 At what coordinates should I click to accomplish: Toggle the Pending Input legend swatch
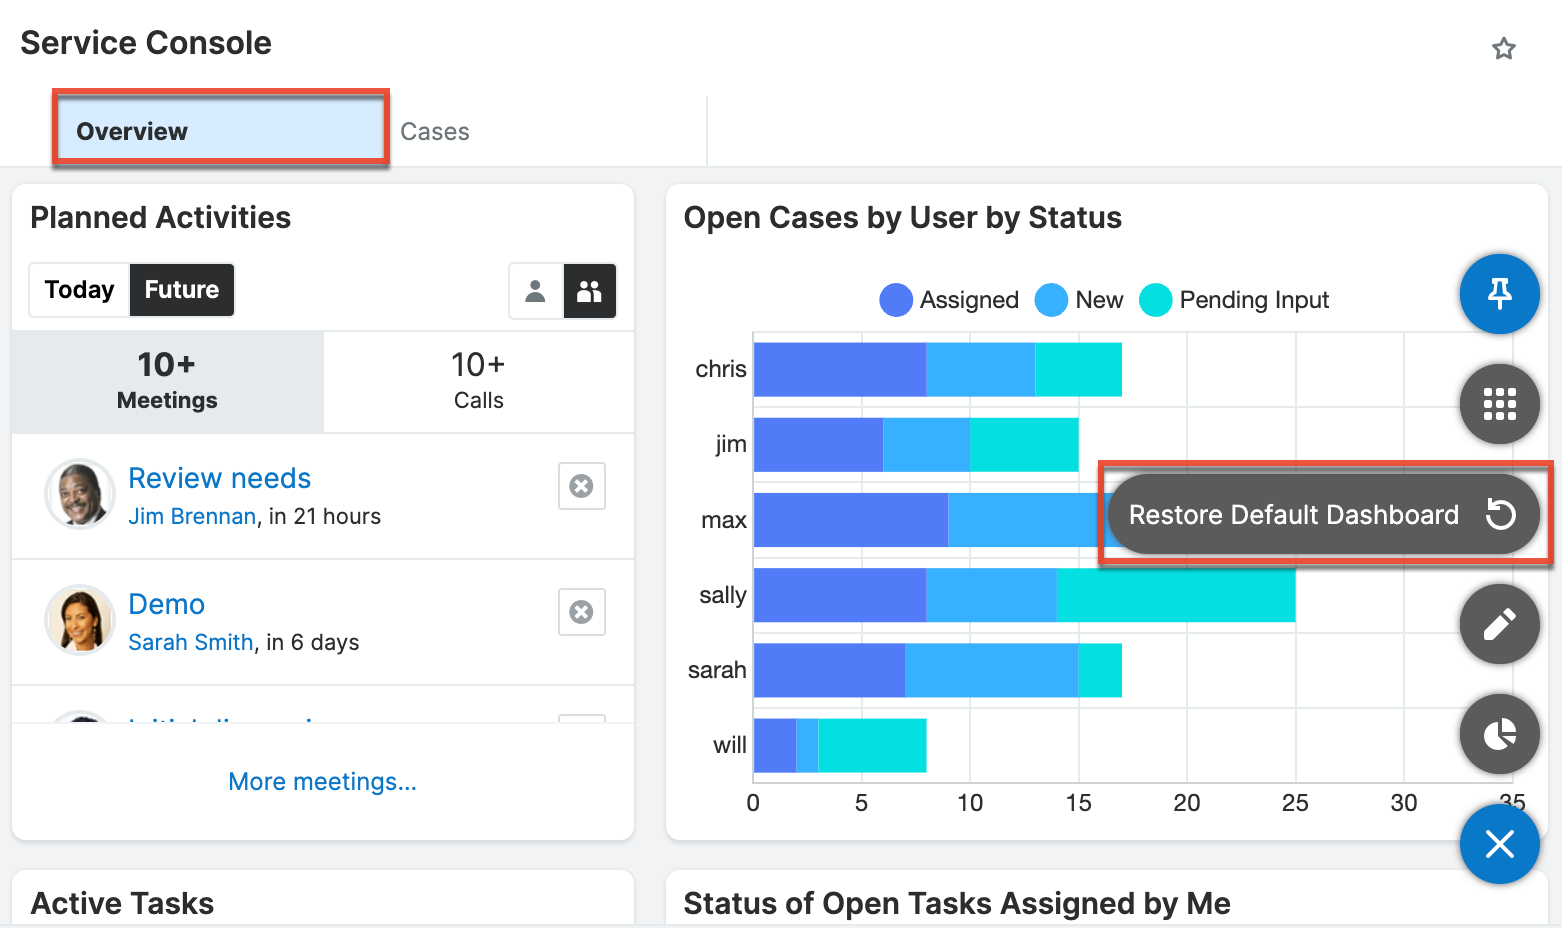click(x=1155, y=300)
